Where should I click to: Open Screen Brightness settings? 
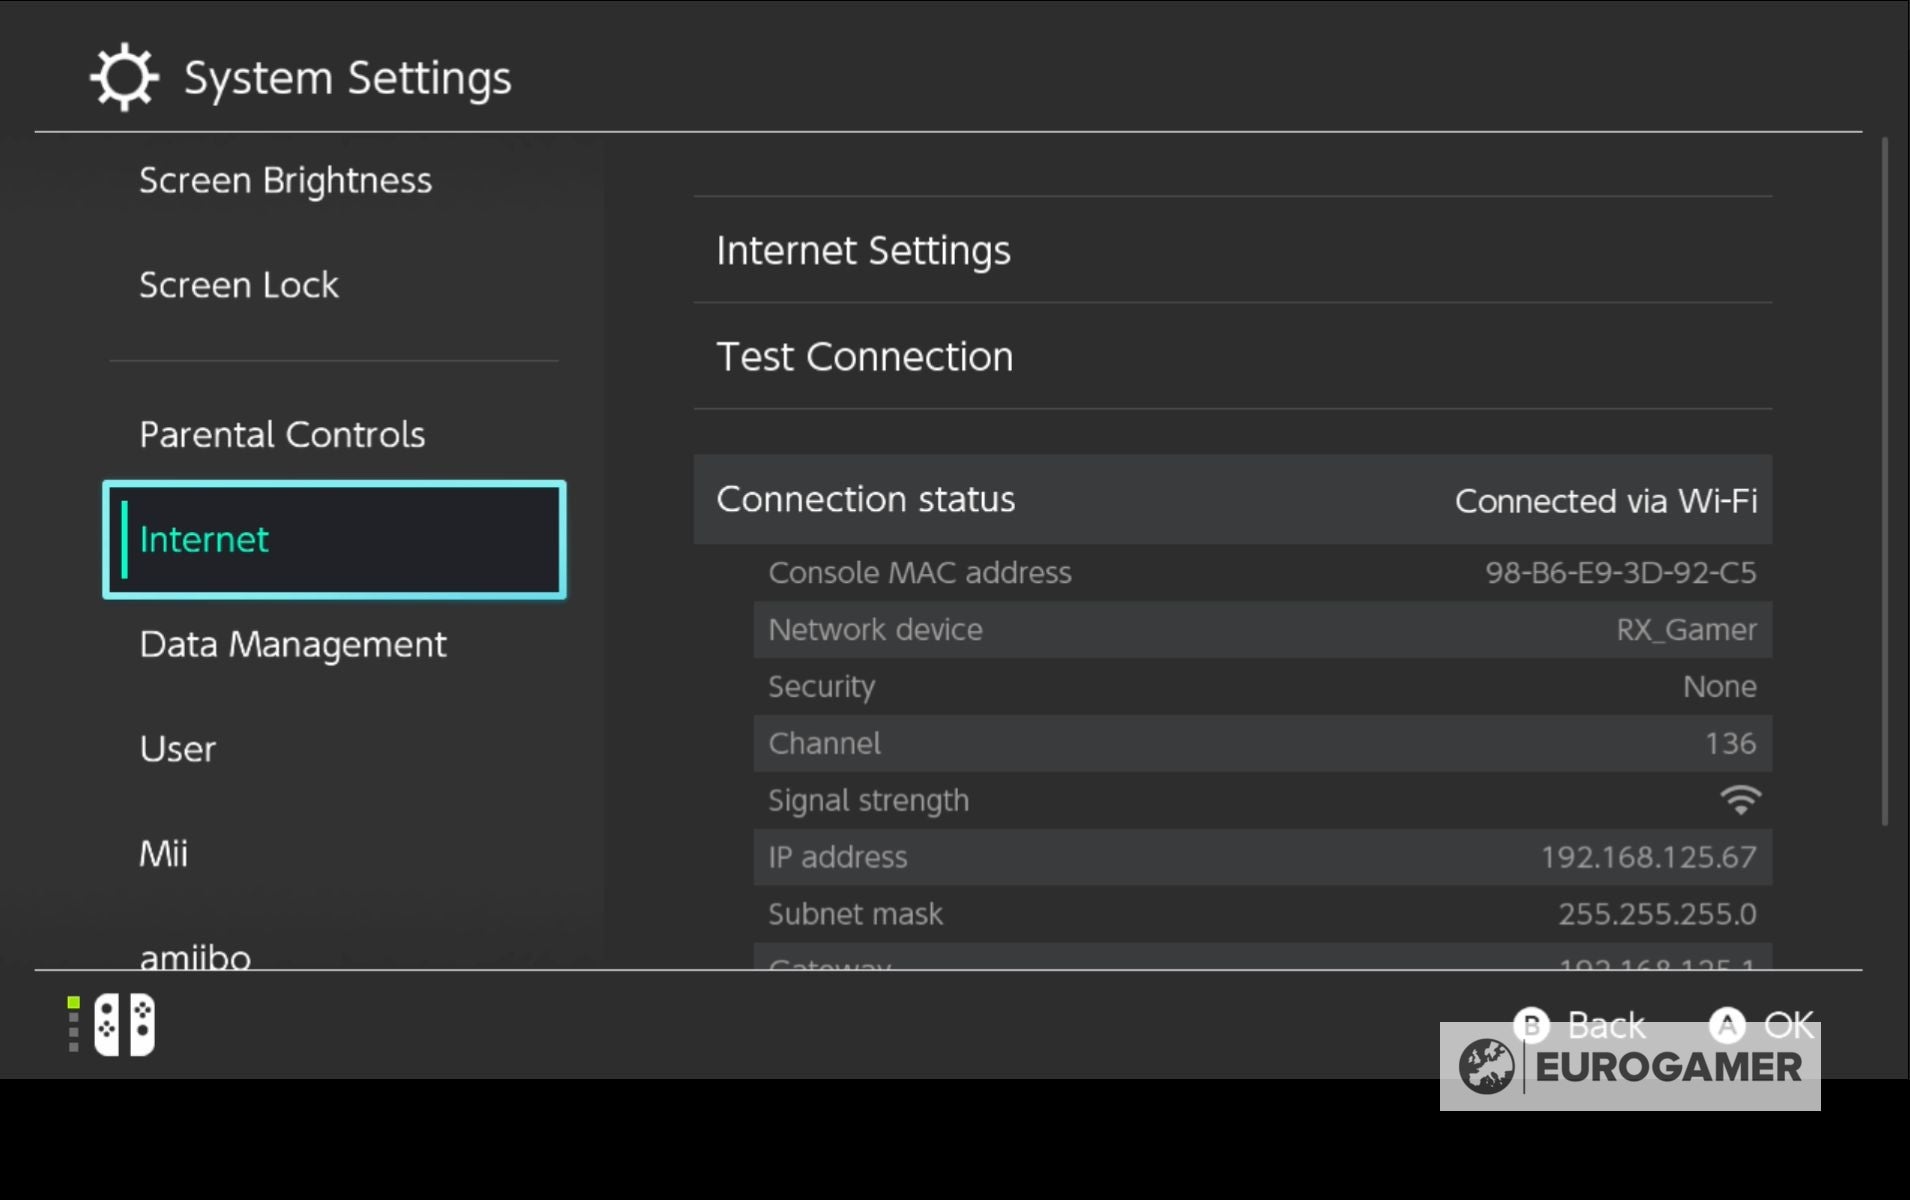tap(285, 180)
